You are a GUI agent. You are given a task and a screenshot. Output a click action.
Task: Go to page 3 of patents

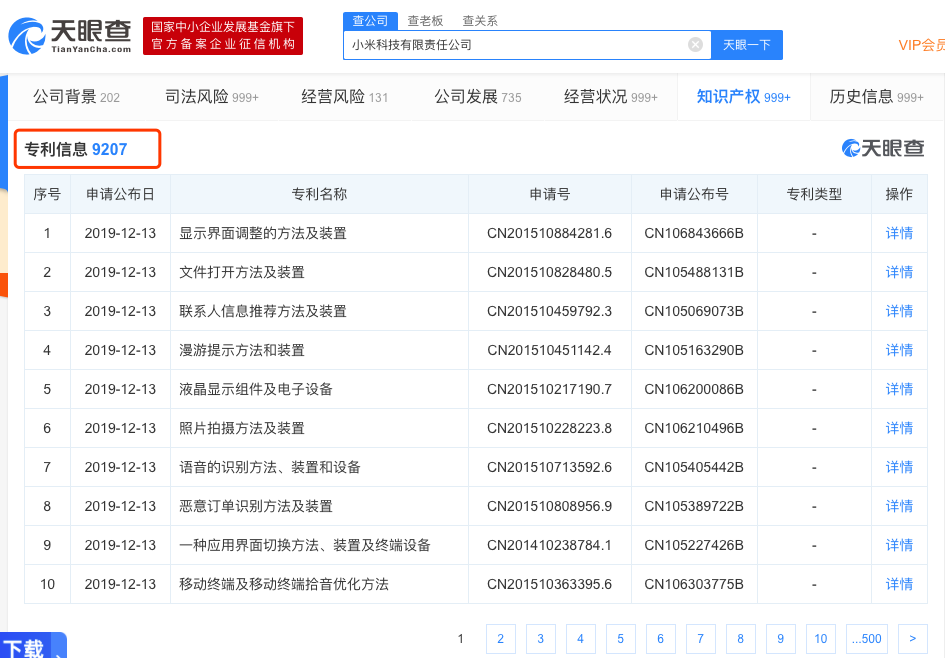click(541, 639)
